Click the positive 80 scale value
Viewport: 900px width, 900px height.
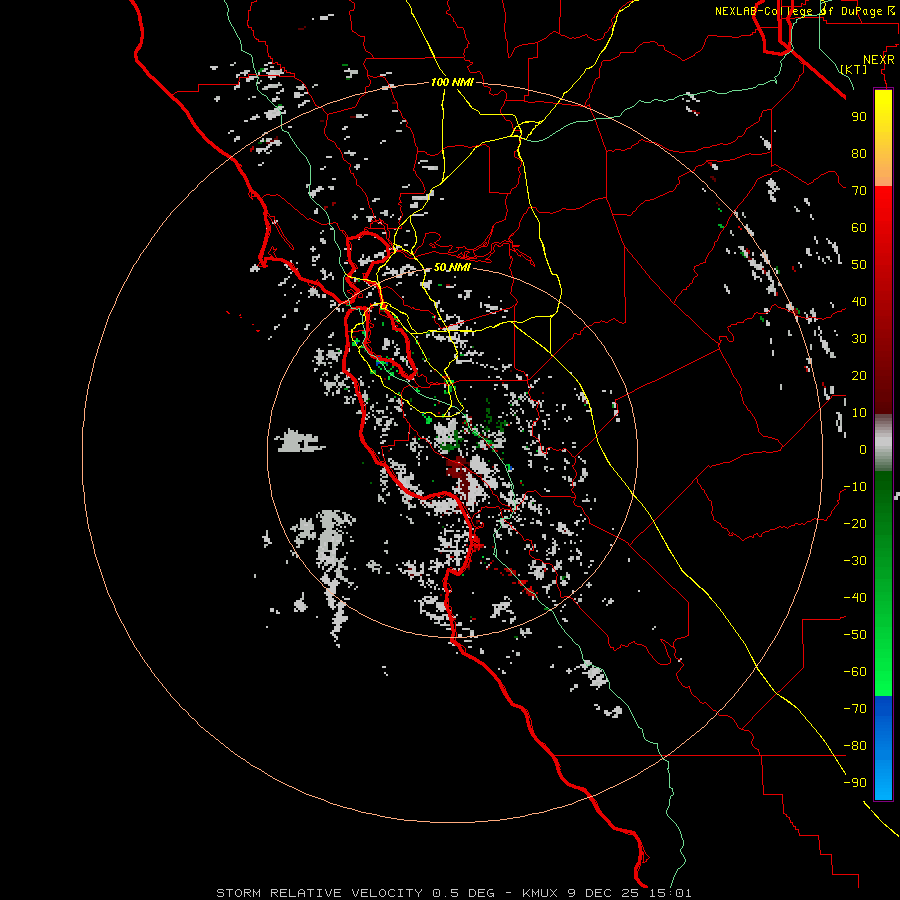coord(859,153)
